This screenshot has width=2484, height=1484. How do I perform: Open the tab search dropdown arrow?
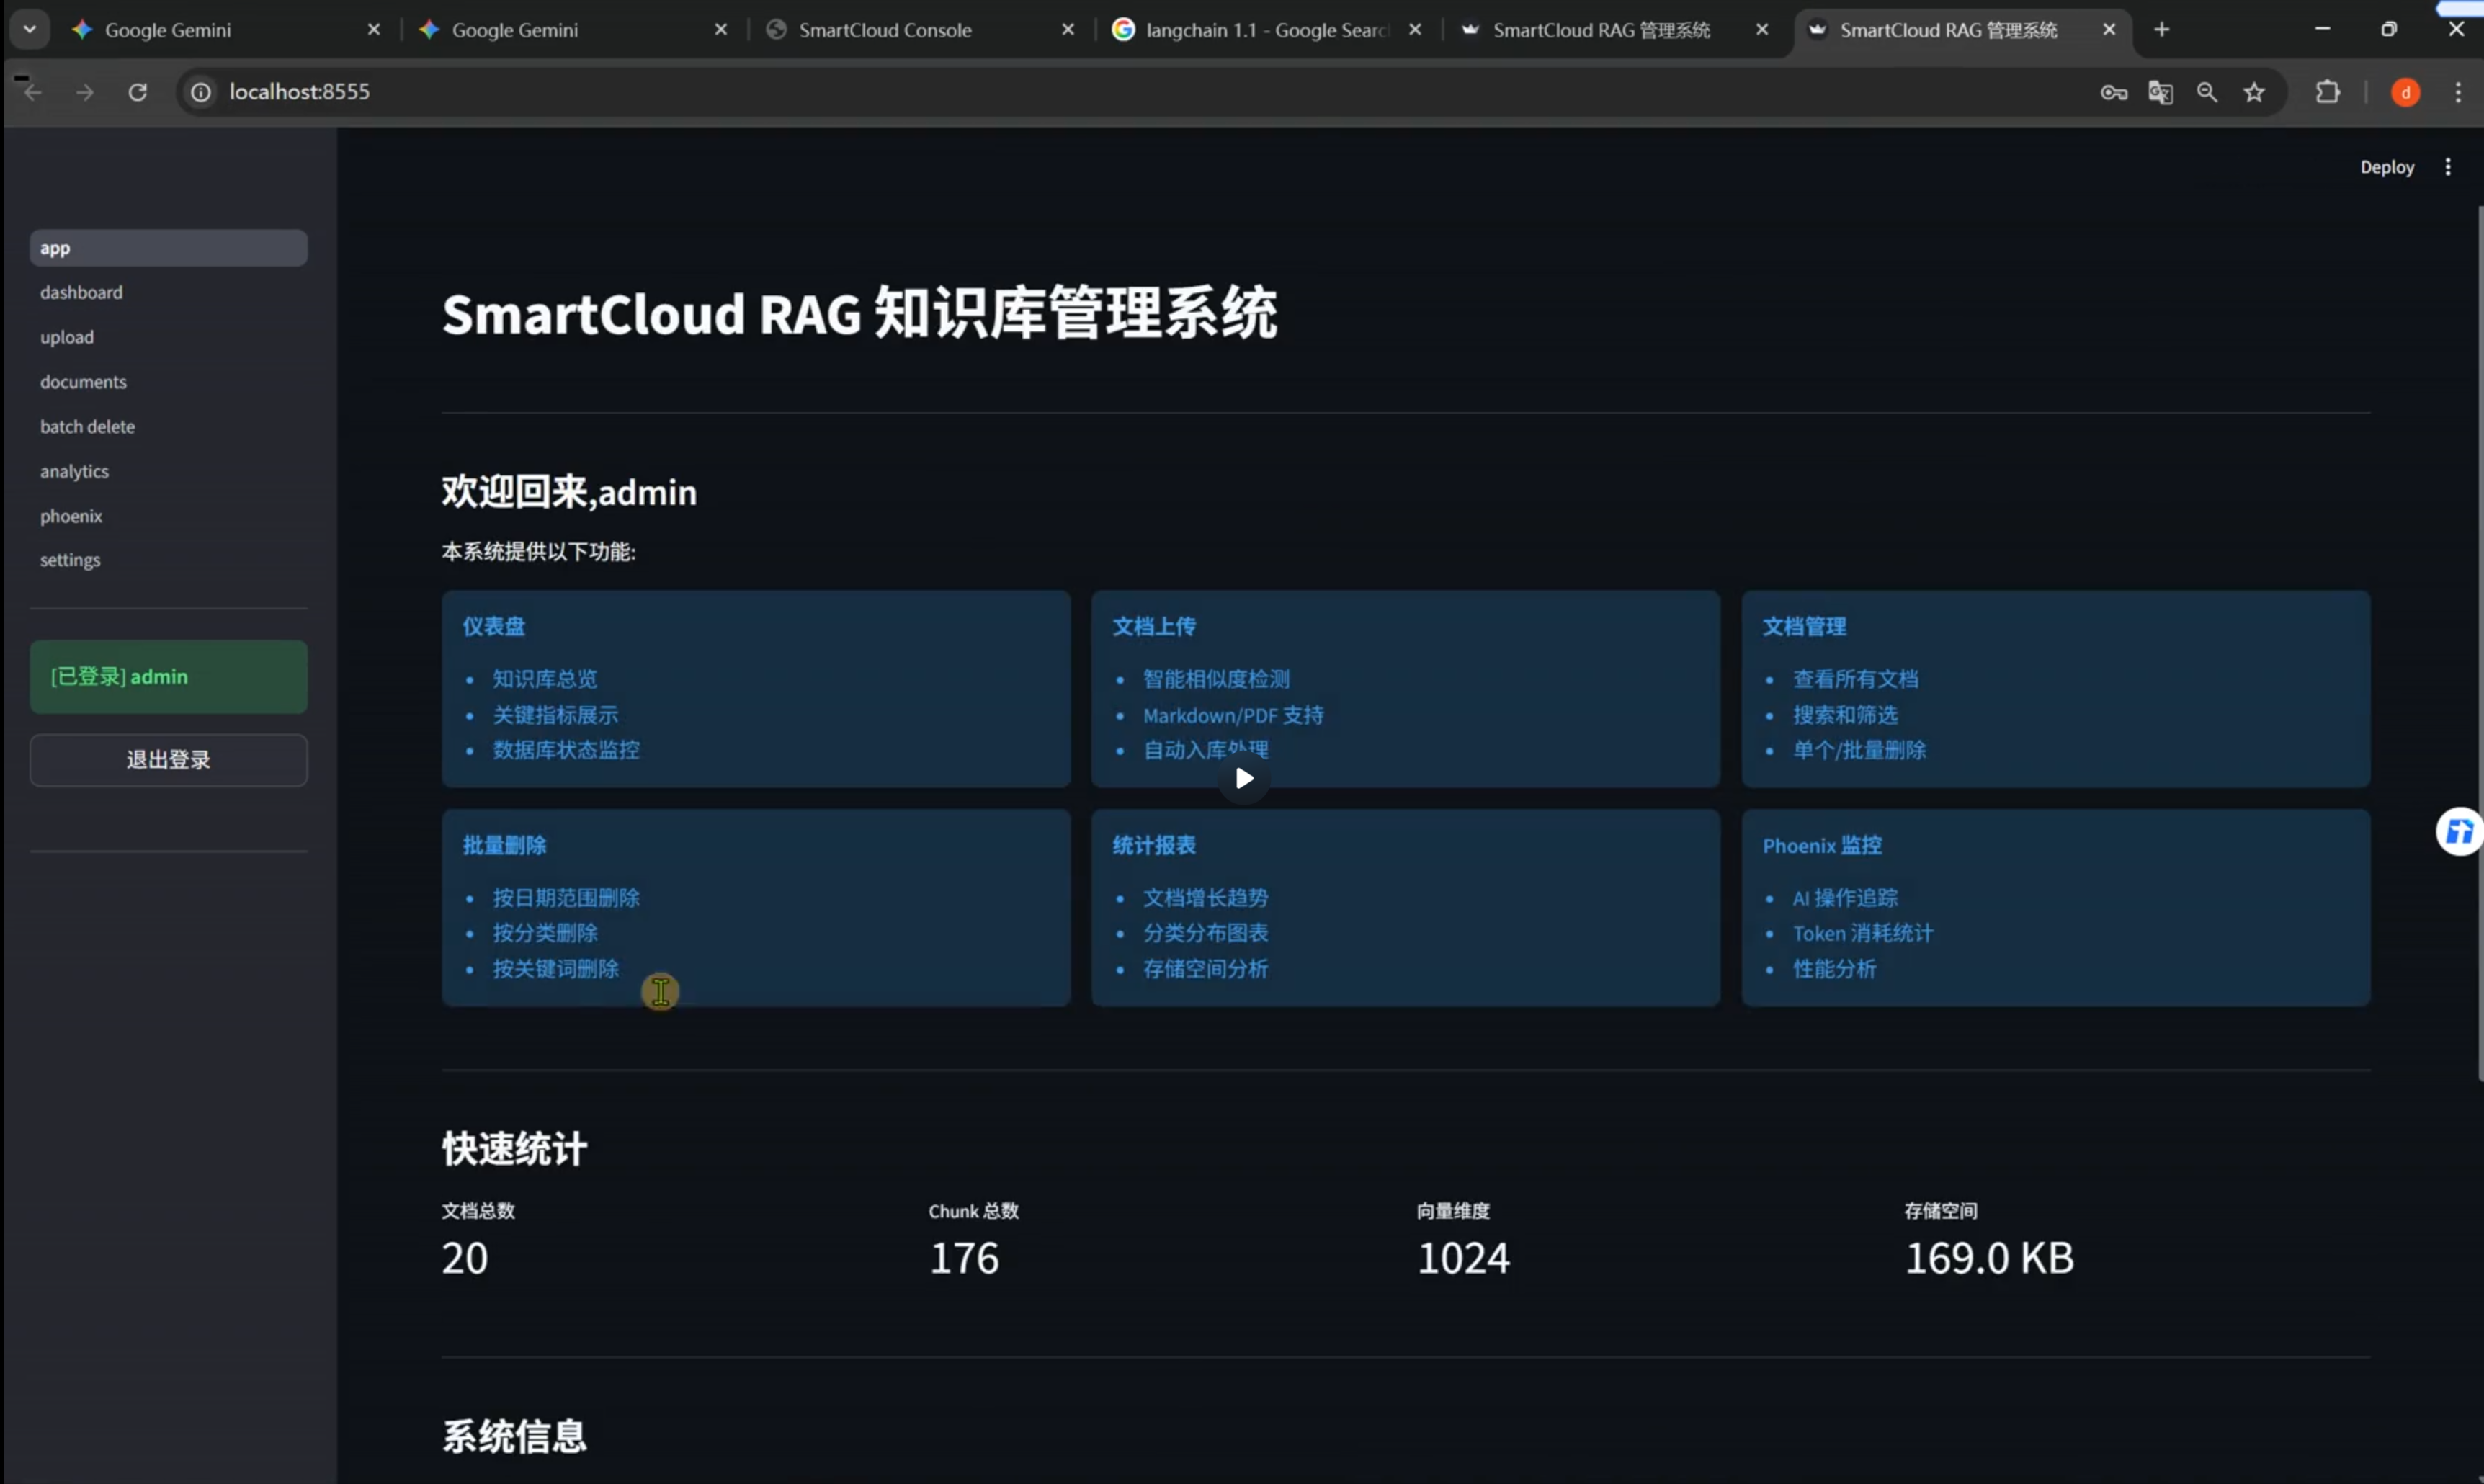(30, 29)
